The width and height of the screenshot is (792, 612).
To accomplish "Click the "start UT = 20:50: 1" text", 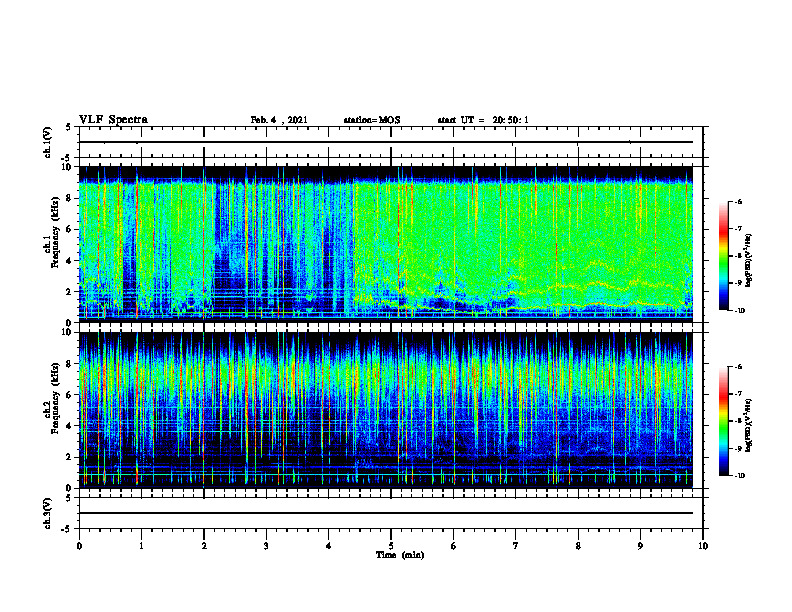I will tap(483, 120).
